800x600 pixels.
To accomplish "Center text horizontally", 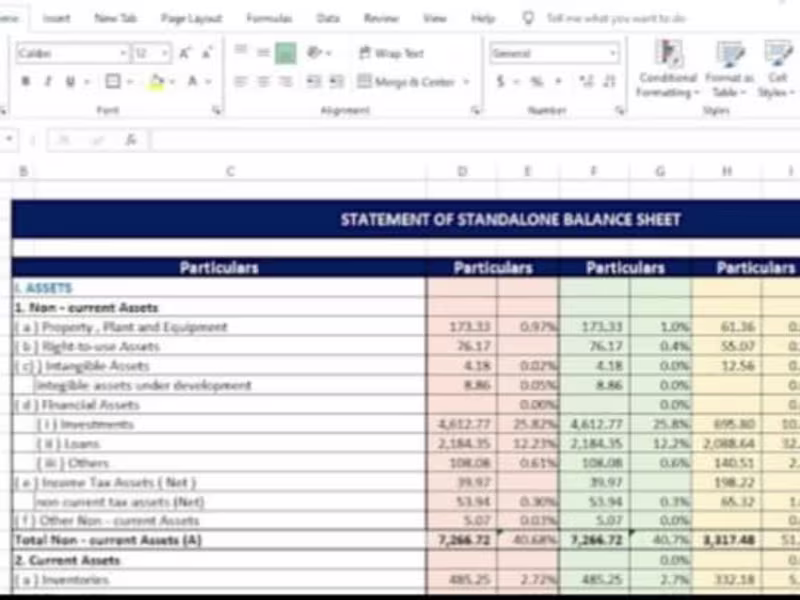I will coord(263,82).
